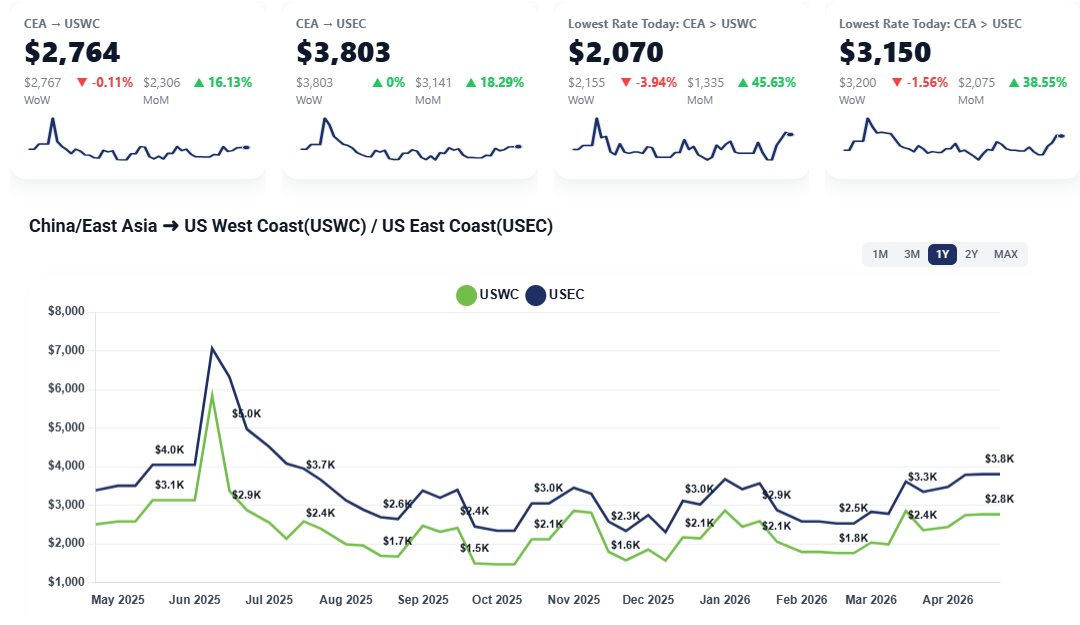Image resolution: width=1080 pixels, height=625 pixels.
Task: Toggle USWC series via green legend dot
Action: (x=466, y=295)
